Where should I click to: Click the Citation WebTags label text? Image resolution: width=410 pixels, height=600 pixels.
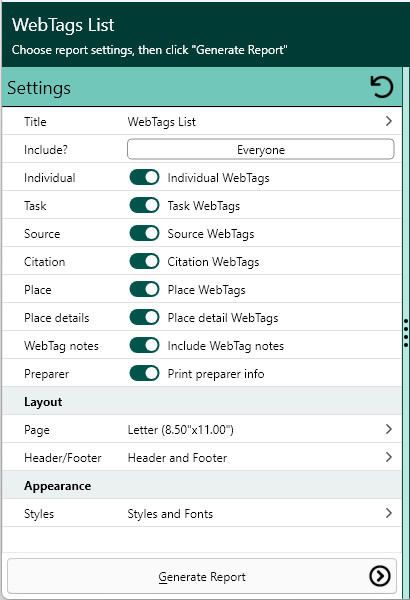click(x=213, y=262)
